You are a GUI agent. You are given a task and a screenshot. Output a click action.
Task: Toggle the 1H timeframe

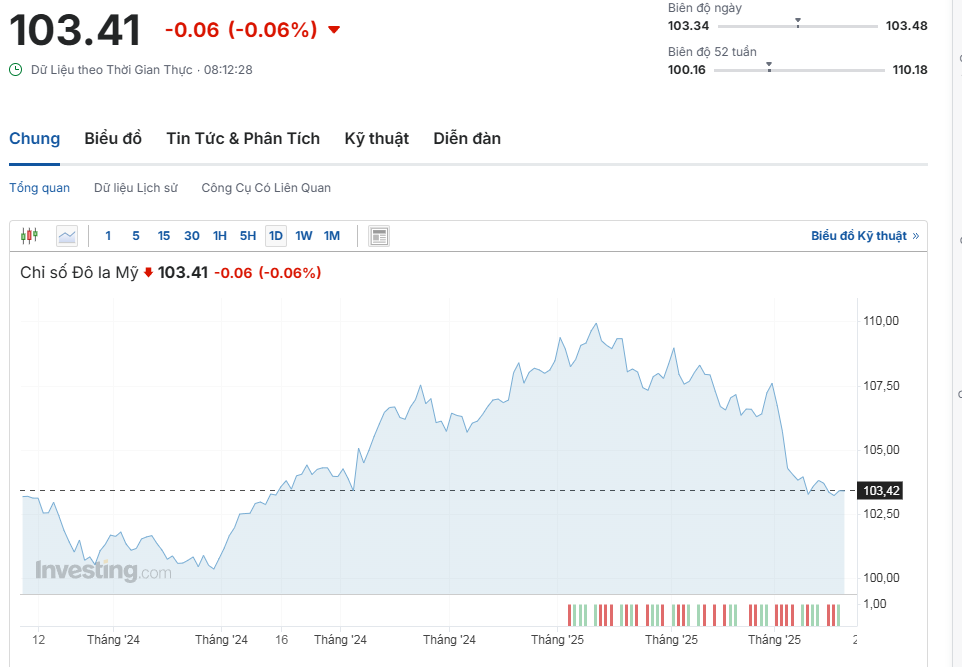tap(220, 236)
